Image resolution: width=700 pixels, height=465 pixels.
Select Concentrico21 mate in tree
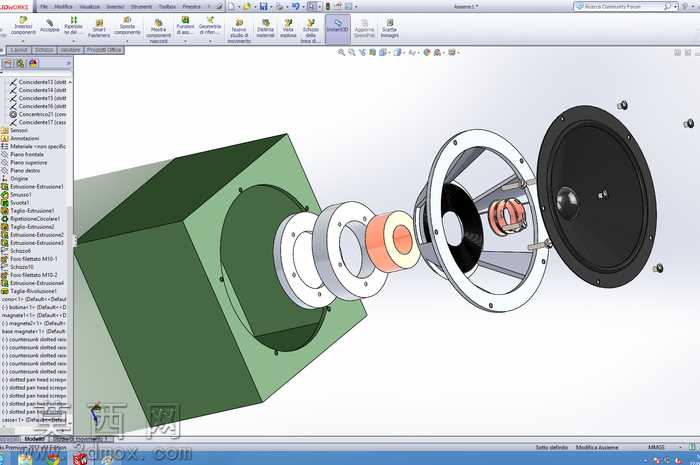coord(38,114)
